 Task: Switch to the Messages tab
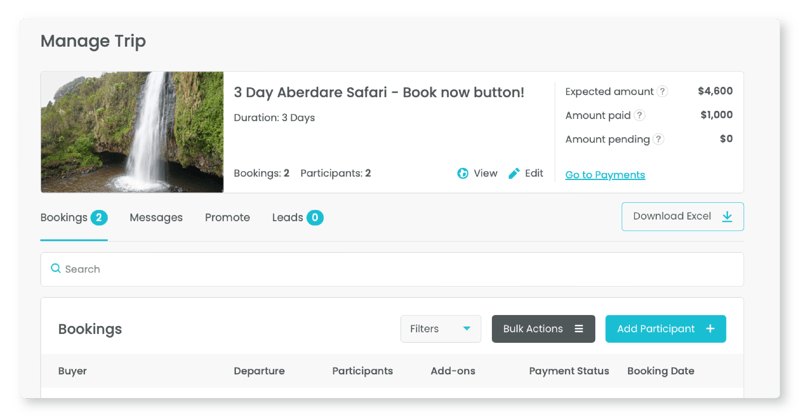coord(156,217)
